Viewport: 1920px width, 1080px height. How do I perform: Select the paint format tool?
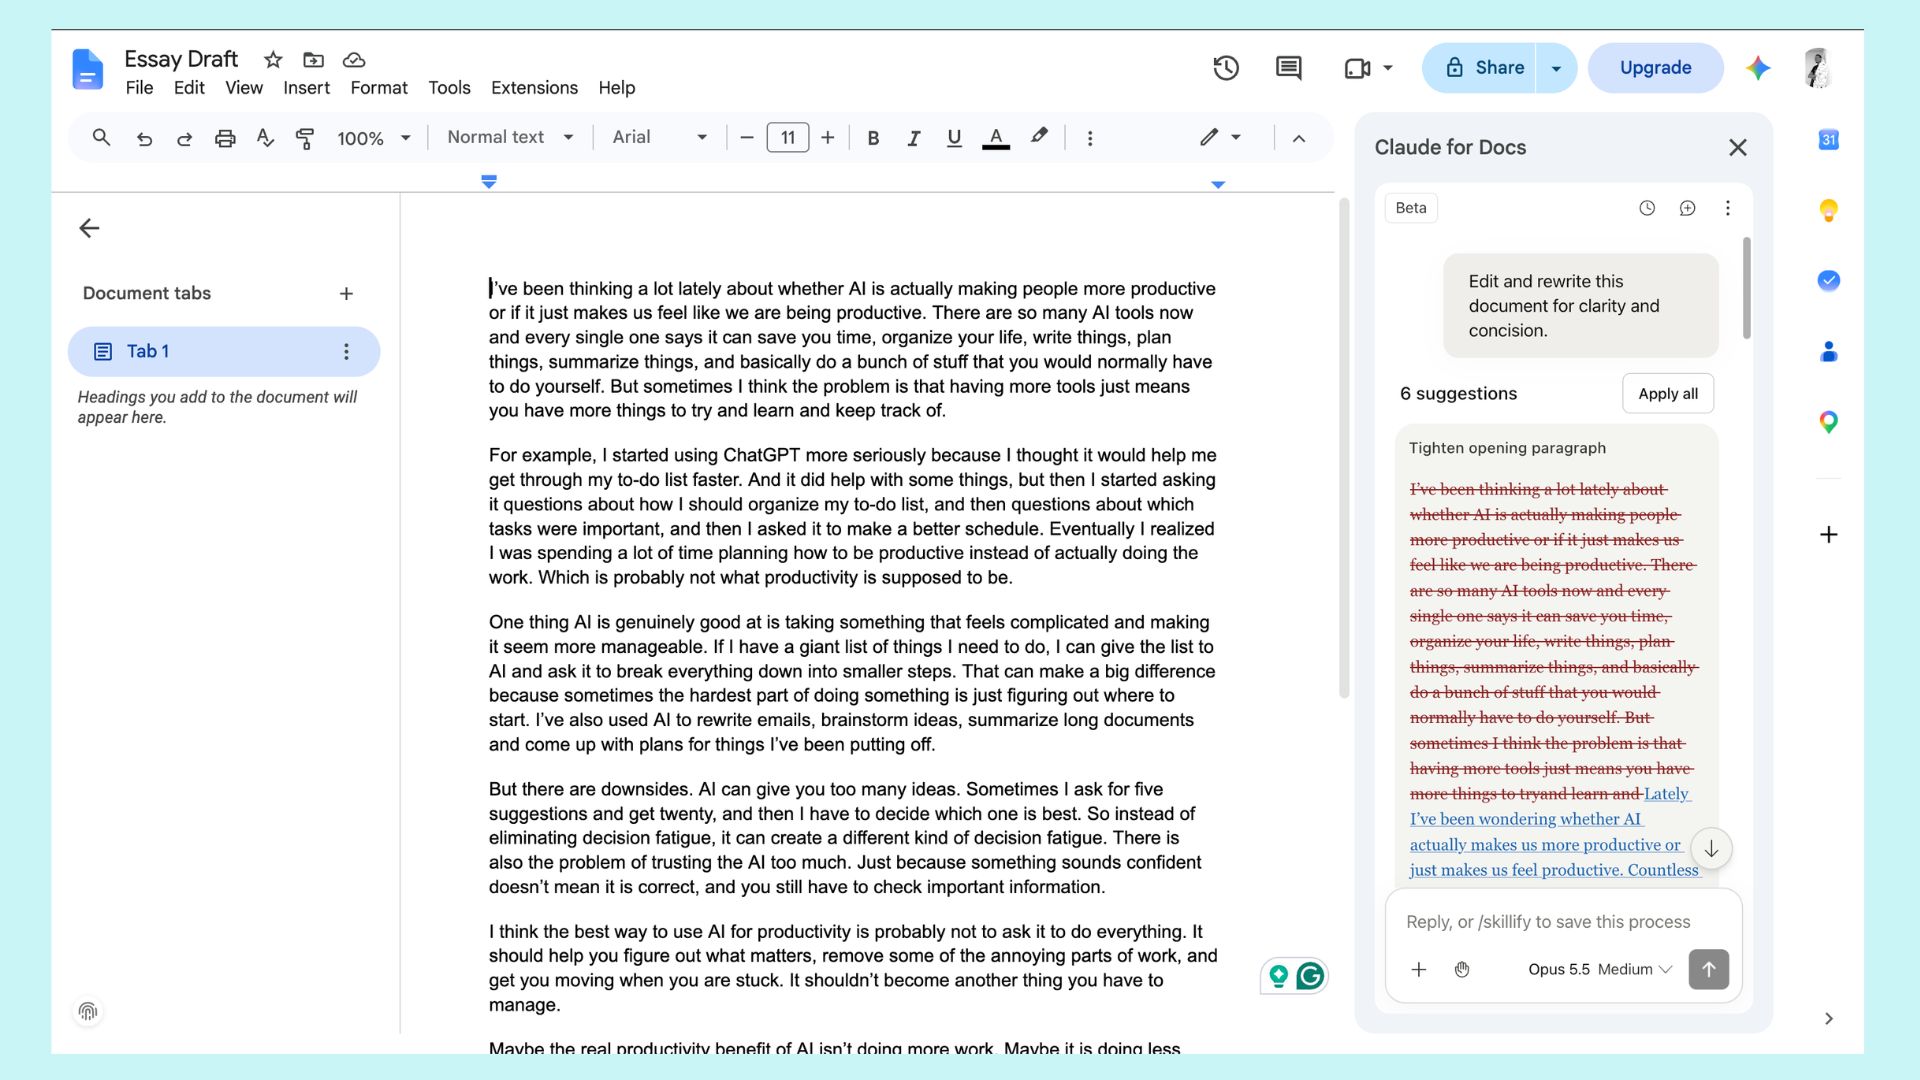305,138
